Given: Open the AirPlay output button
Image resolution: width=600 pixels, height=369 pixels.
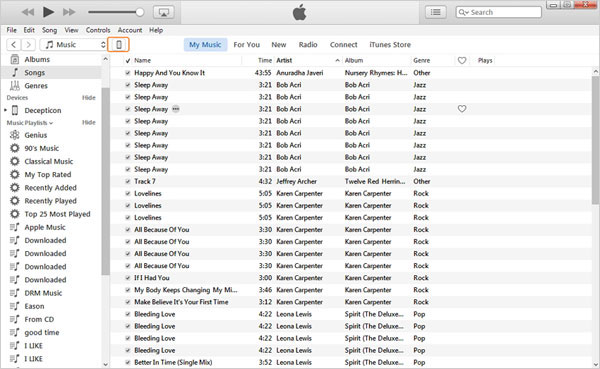Looking at the screenshot, I should (164, 12).
